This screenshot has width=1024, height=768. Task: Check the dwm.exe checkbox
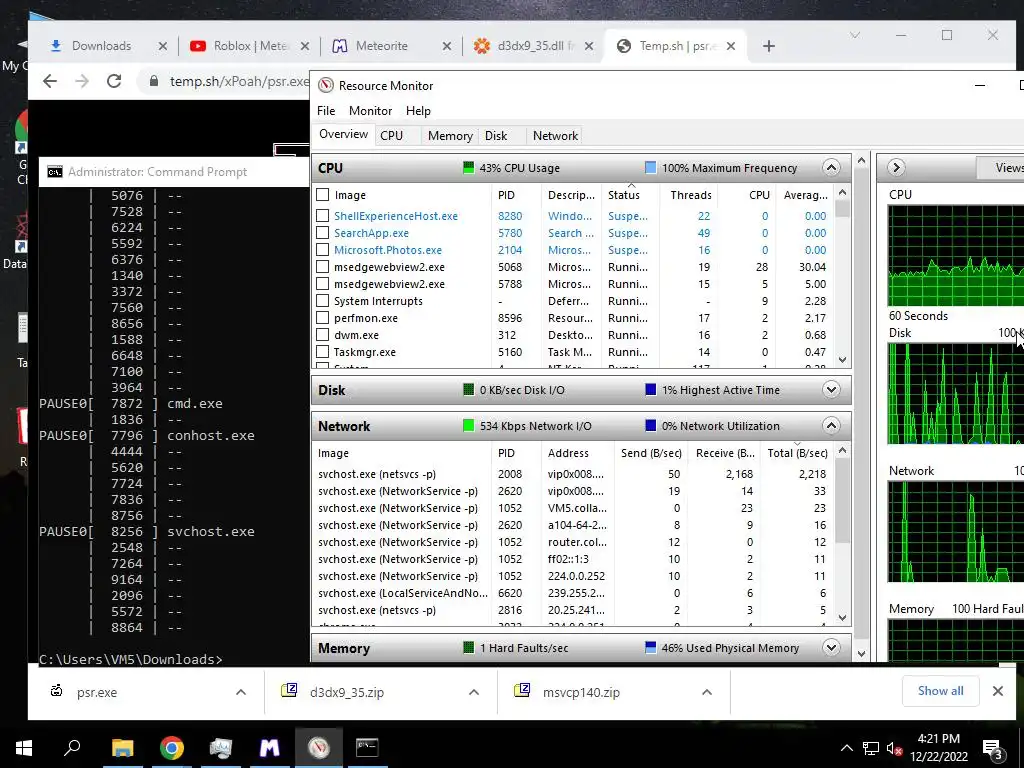322,334
